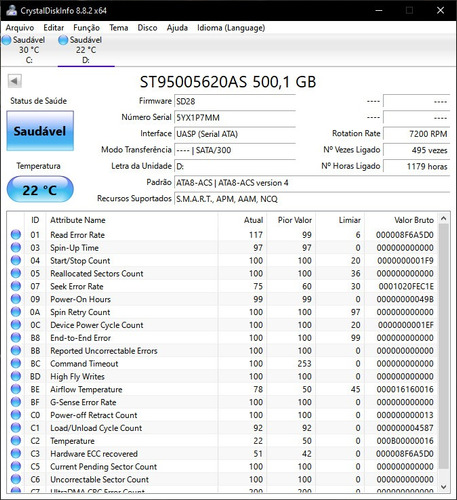Click raw value 000016160016 of Airflow Temperature
Image resolution: width=457 pixels, height=500 pixels.
(x=405, y=389)
